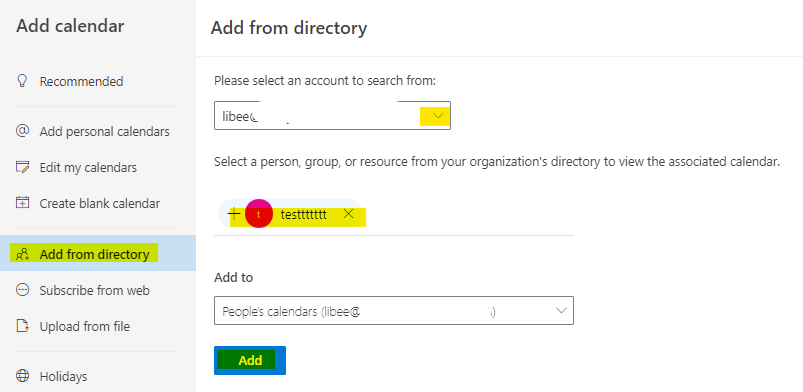
Task: Click 'Select a person, group, or resource' text
Action: (497, 162)
